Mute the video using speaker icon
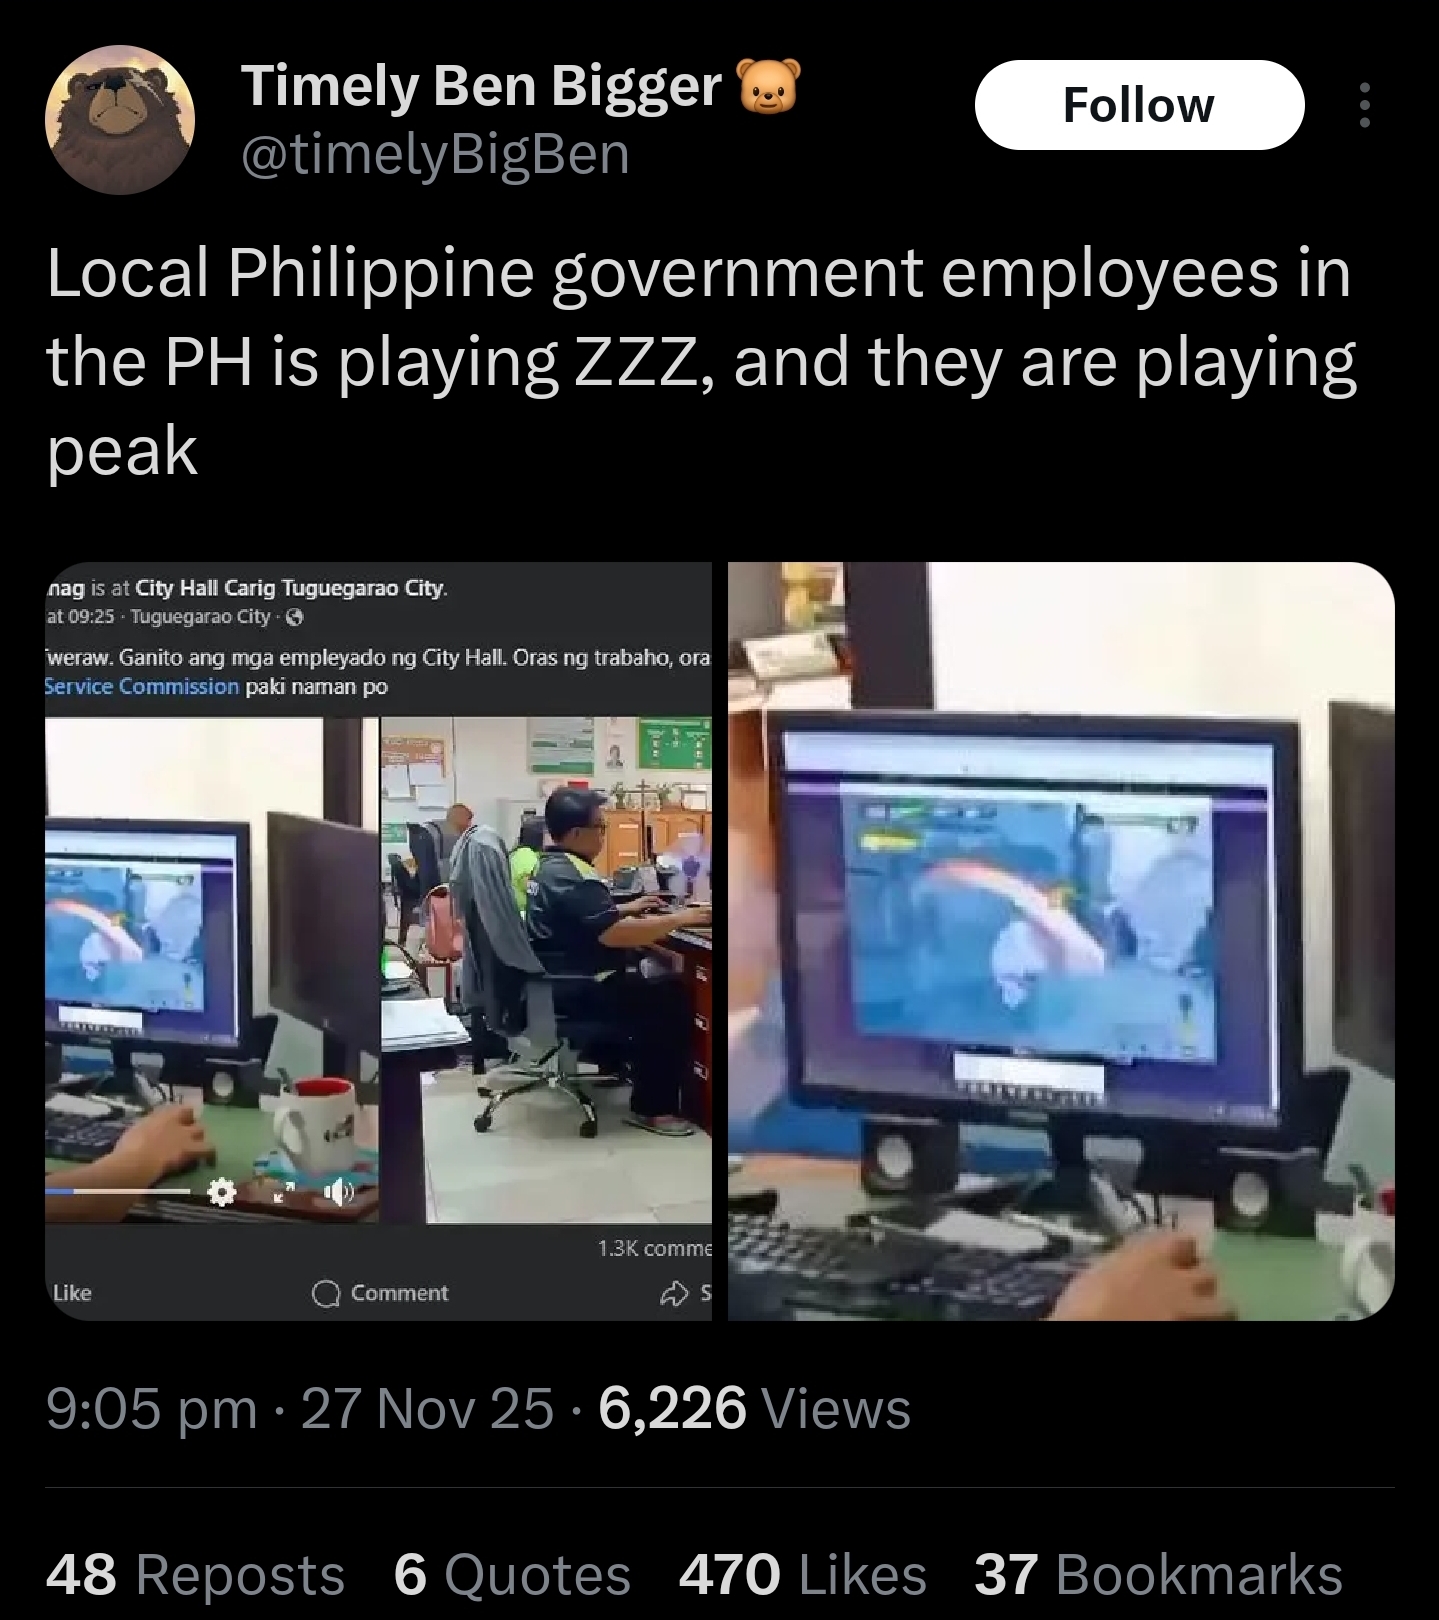Viewport: 1439px width, 1620px height. pyautogui.click(x=341, y=1191)
